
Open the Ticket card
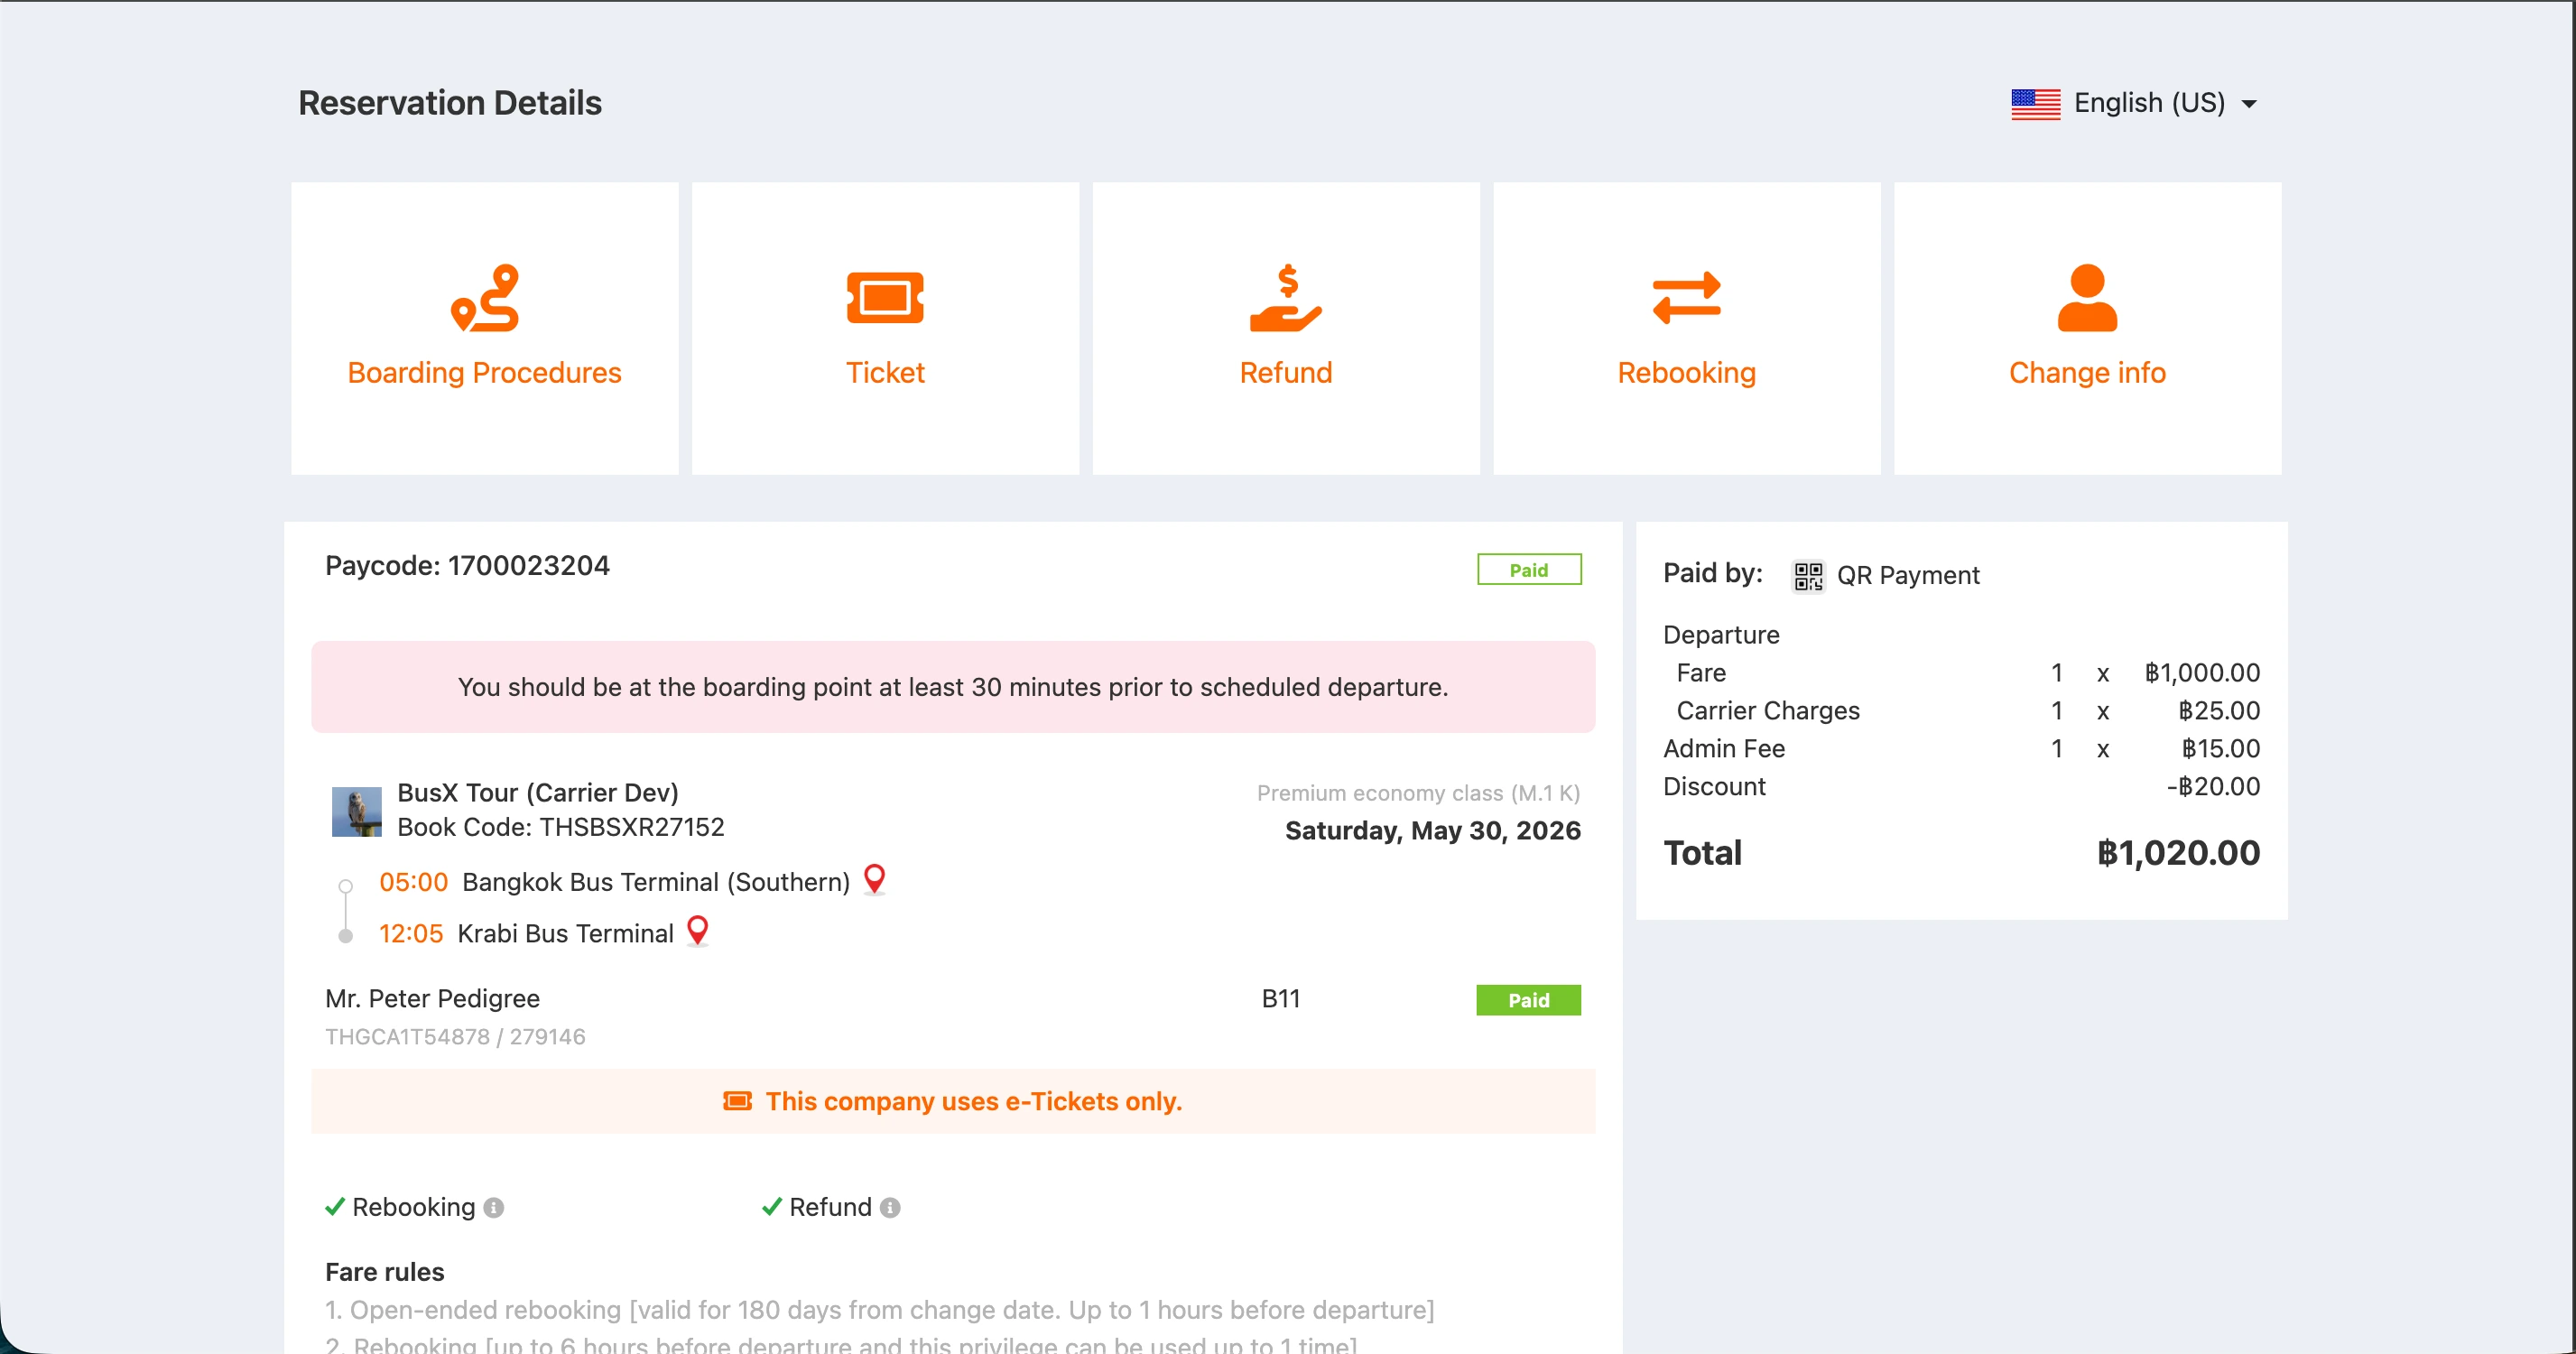pos(885,328)
